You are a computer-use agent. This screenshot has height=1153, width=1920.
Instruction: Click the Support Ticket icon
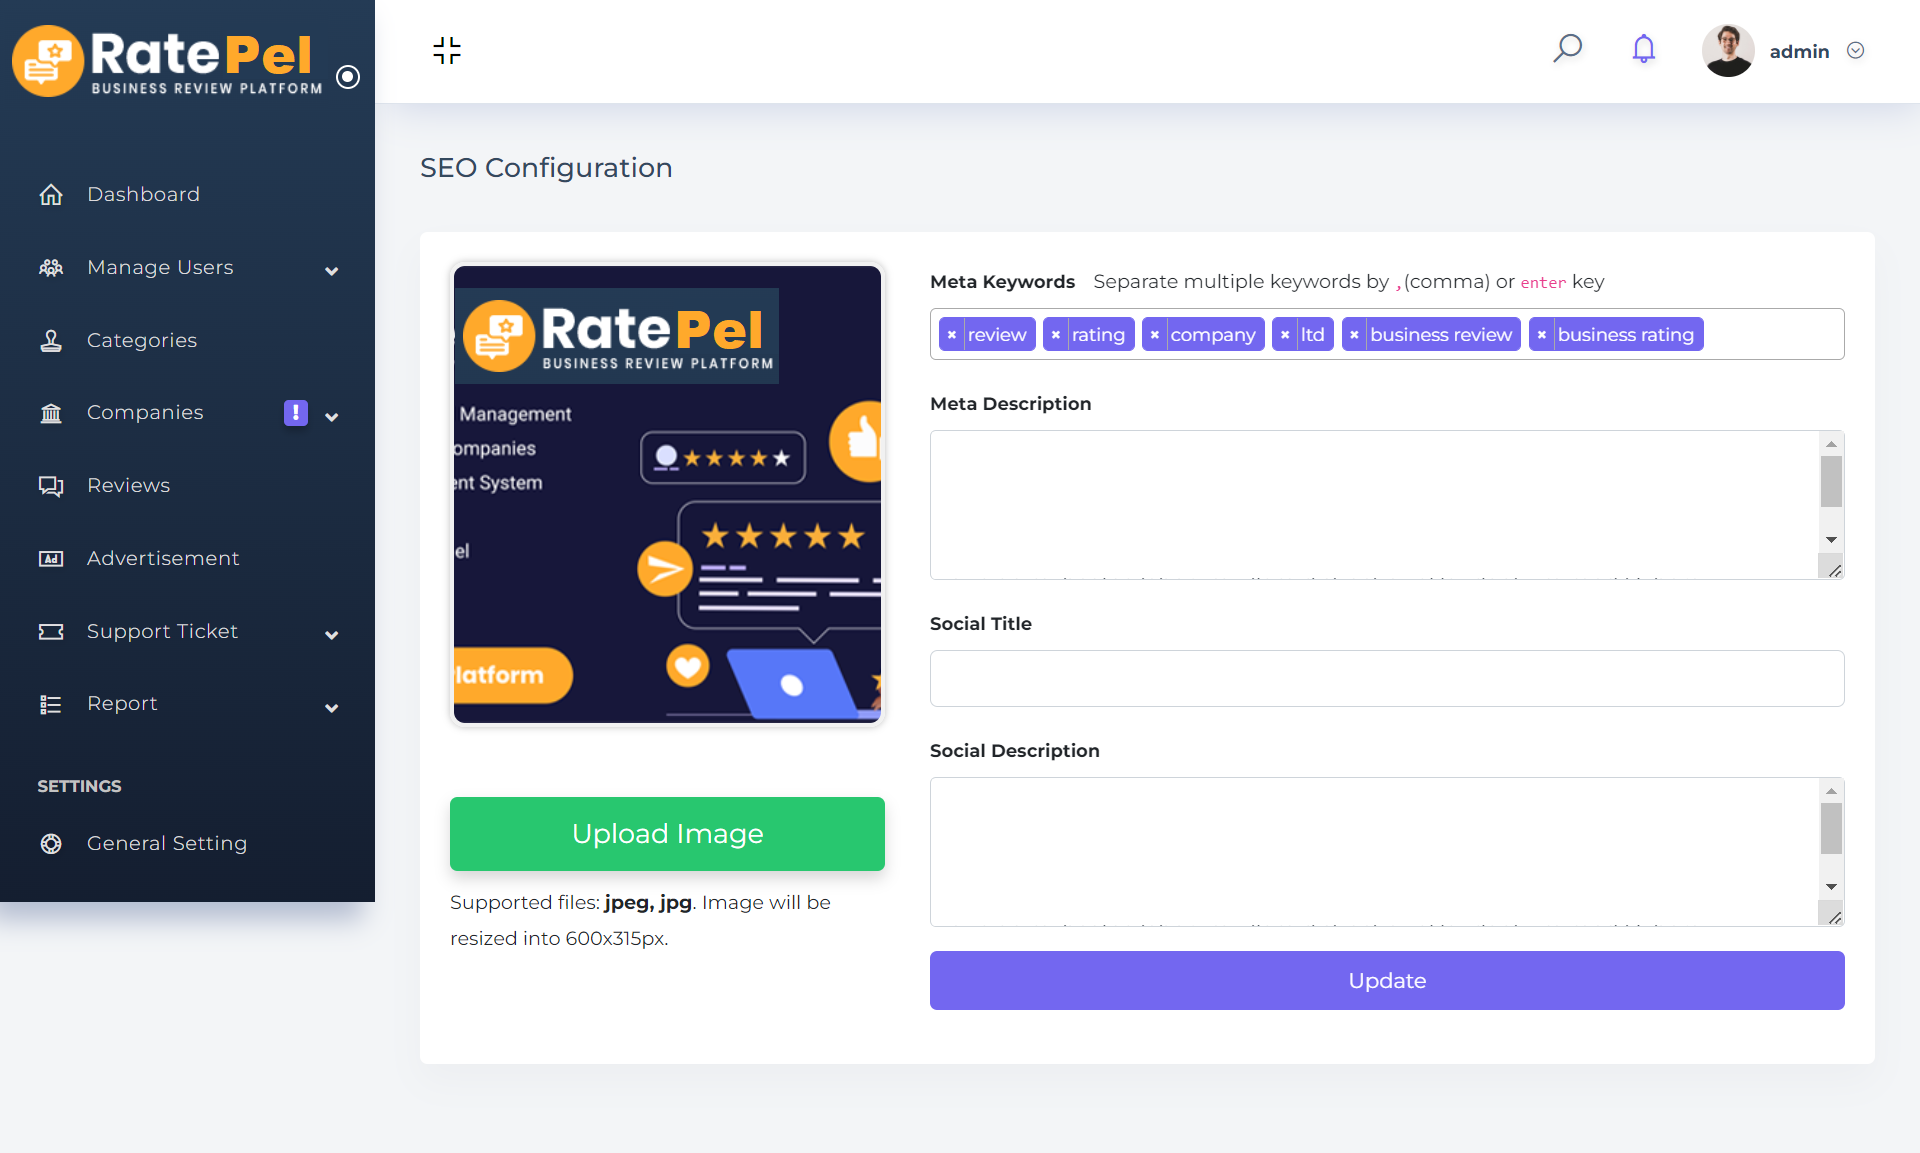click(x=51, y=631)
